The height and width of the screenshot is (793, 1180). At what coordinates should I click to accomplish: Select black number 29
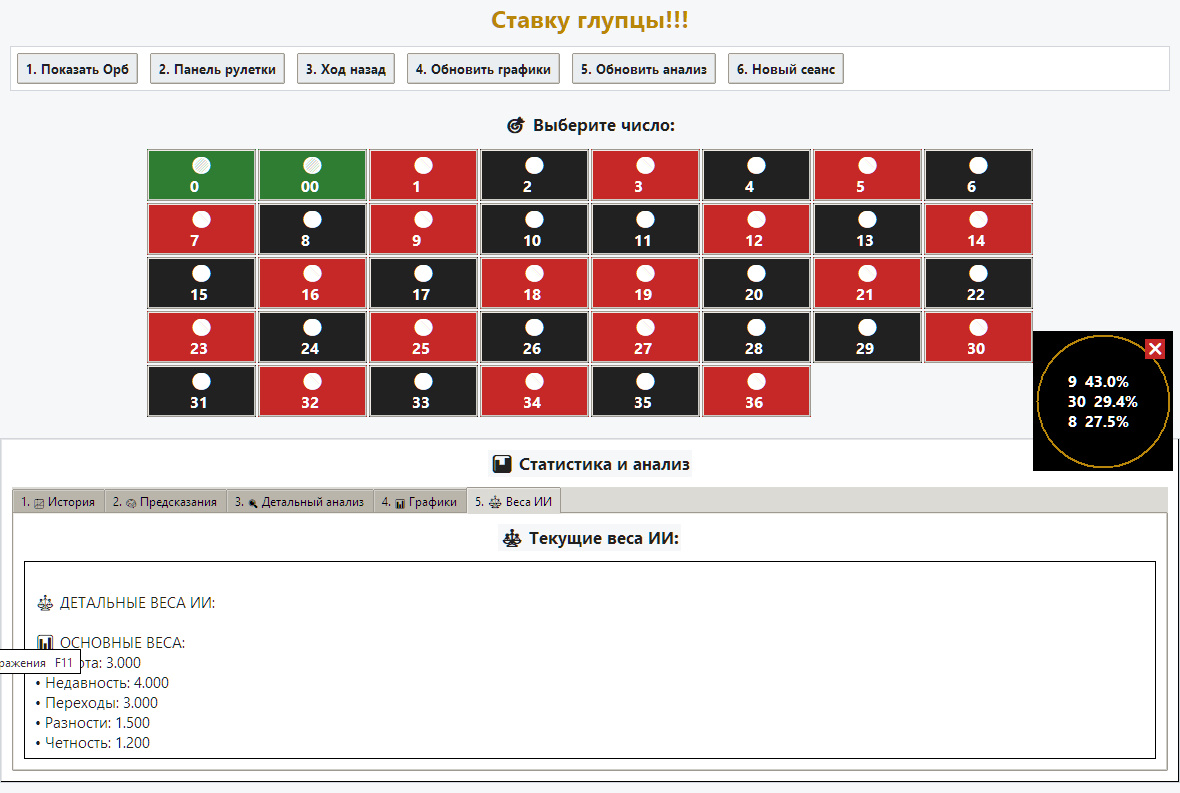pyautogui.click(x=867, y=338)
